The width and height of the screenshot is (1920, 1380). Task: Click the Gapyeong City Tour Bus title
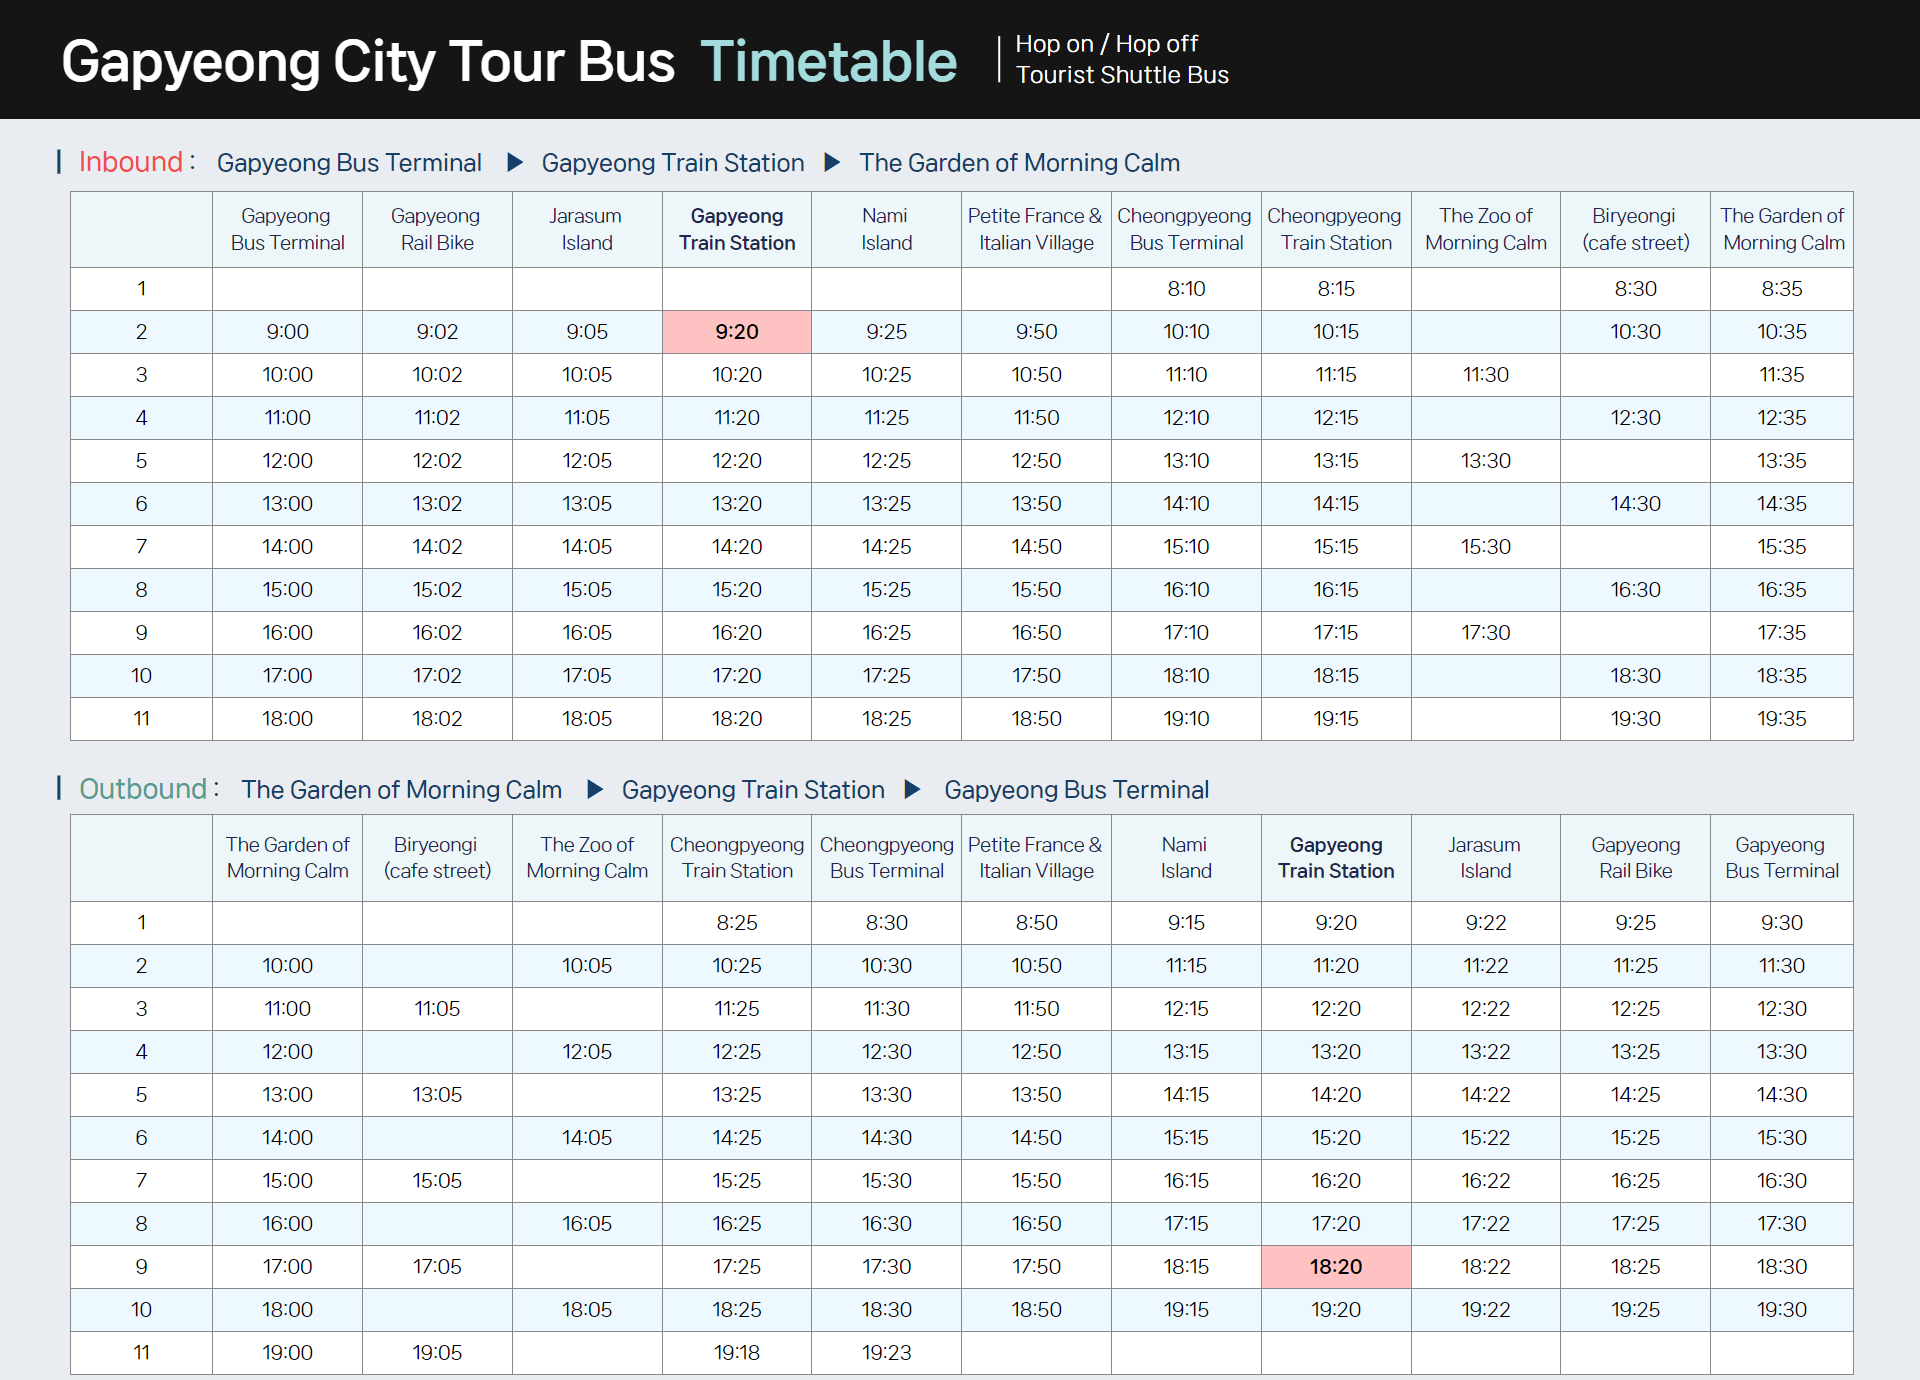click(368, 62)
